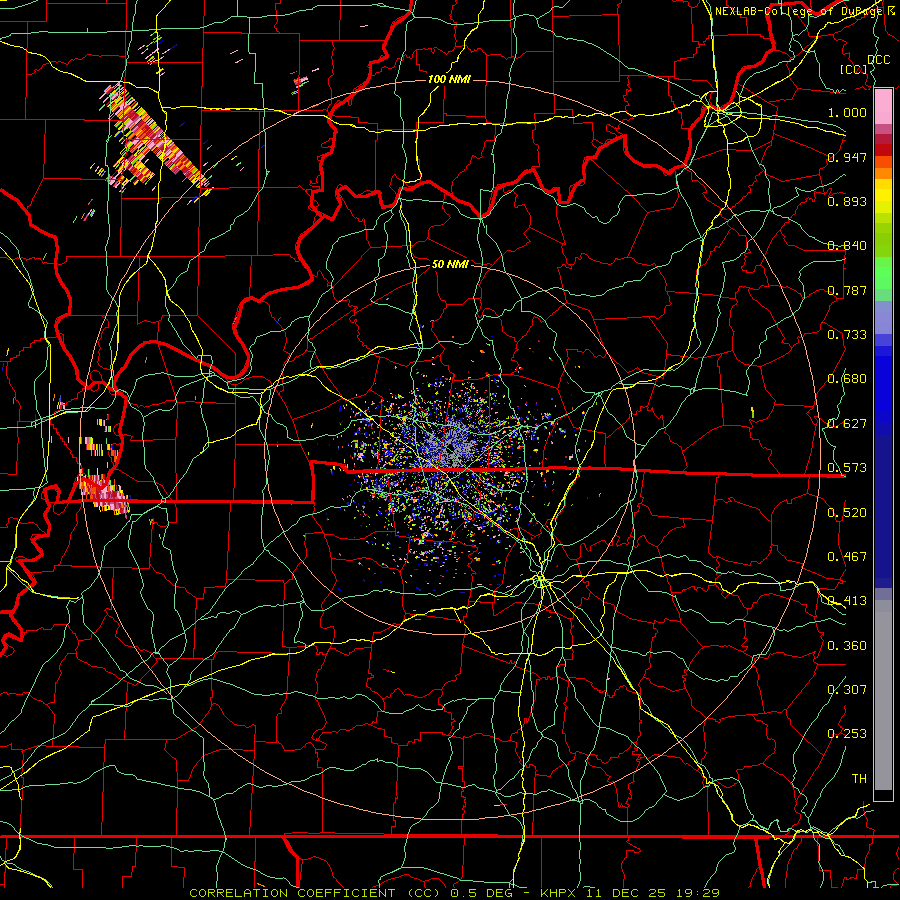
Task: Click the "KHPX" radar site identifier in the caption
Action: (557, 893)
